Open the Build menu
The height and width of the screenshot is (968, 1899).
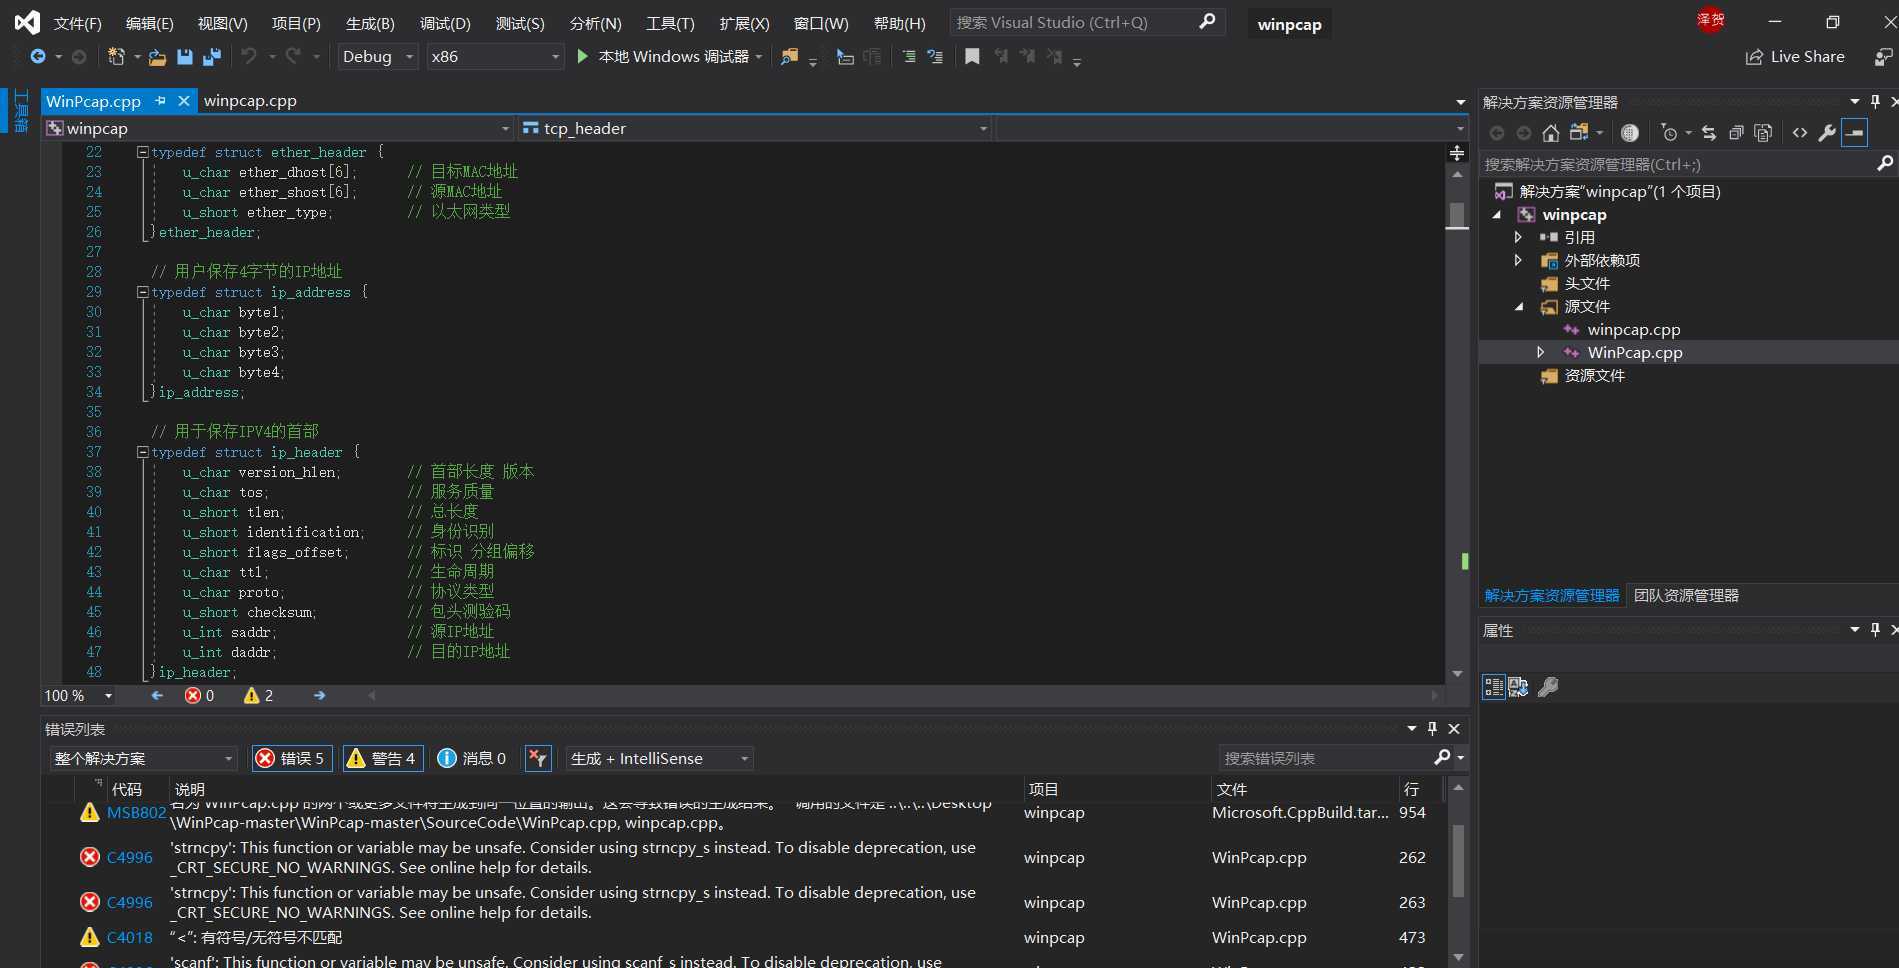370,23
